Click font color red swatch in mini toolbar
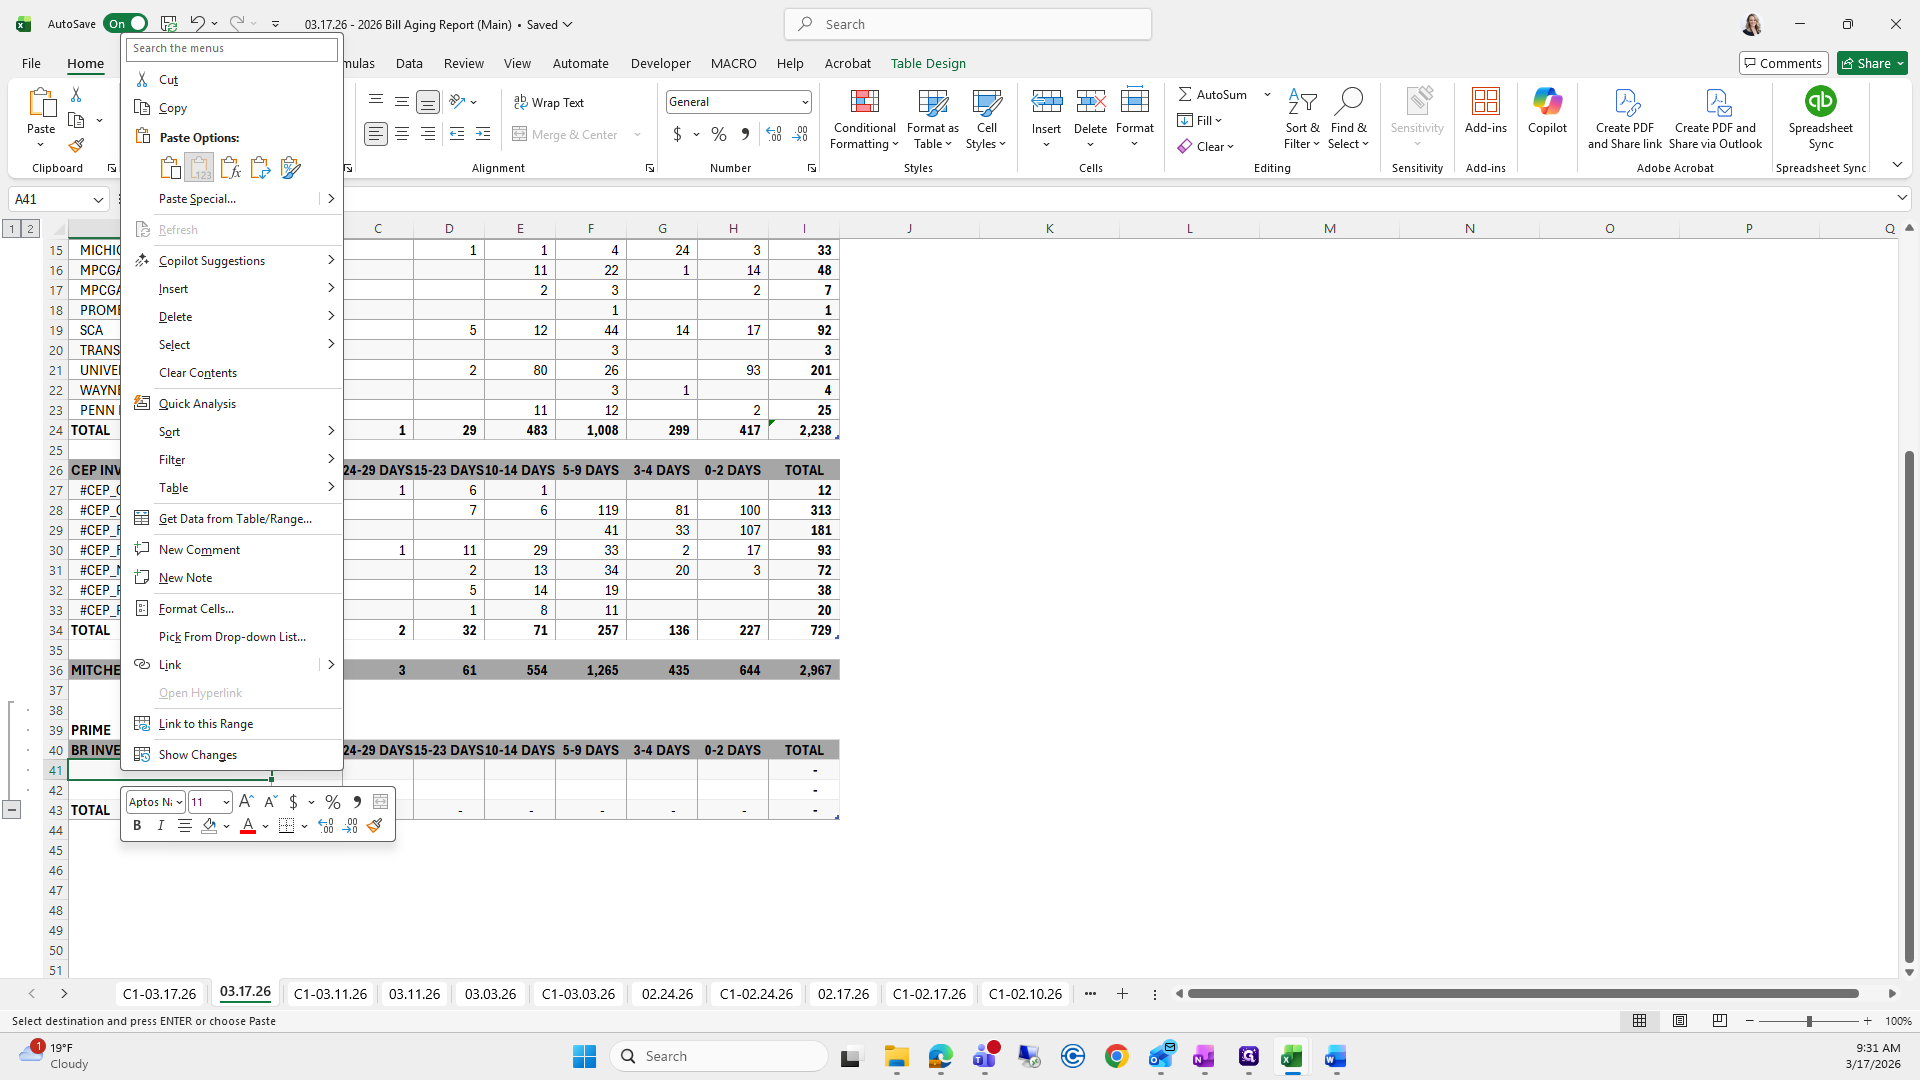1920x1080 pixels. tap(247, 826)
